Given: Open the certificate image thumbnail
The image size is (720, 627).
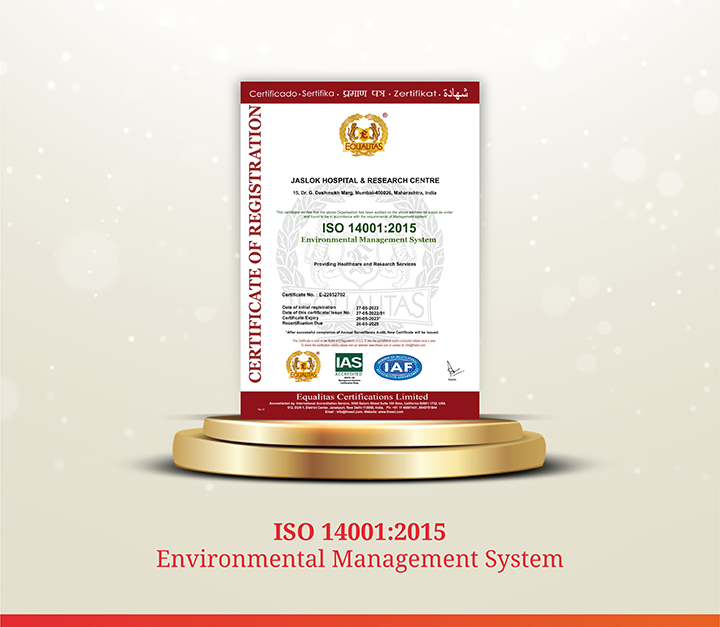Looking at the screenshot, I should (x=360, y=250).
